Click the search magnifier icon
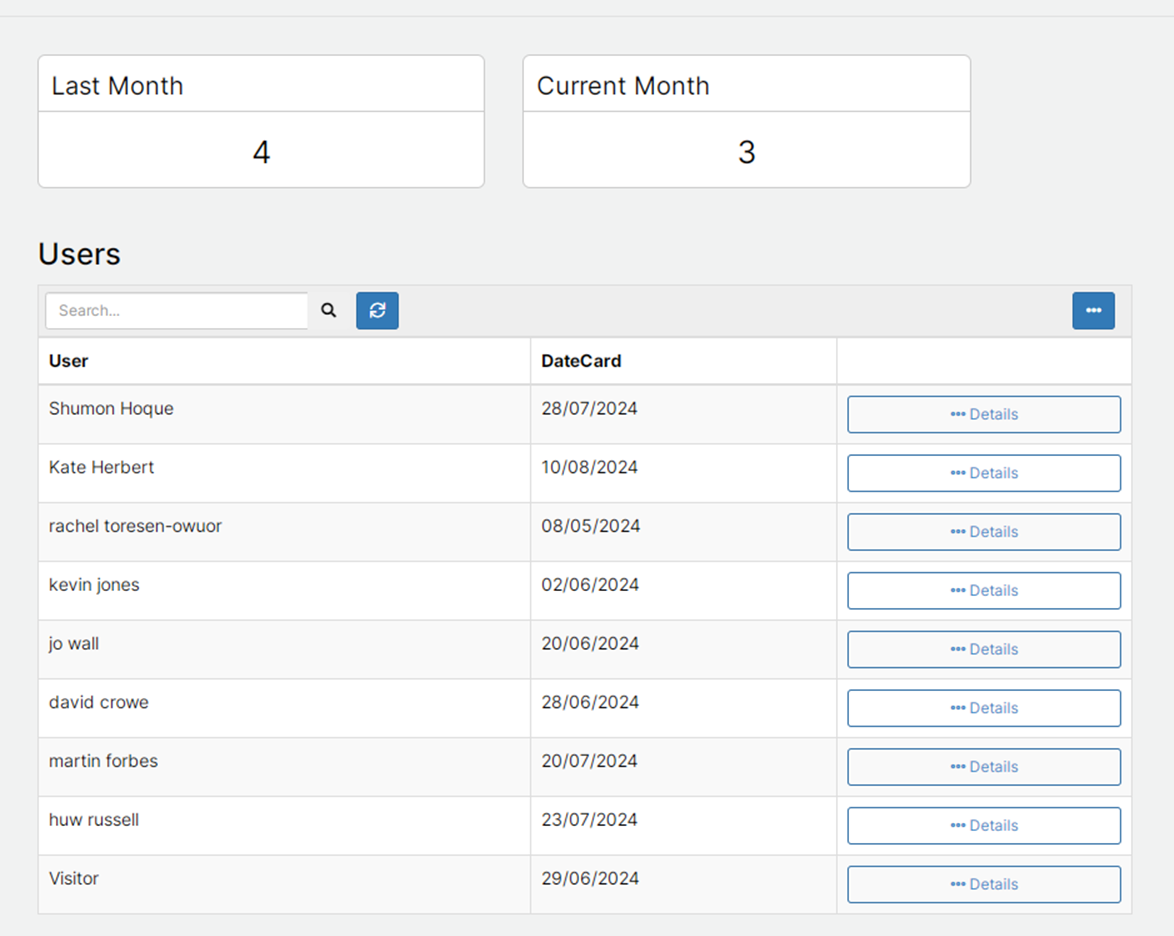The width and height of the screenshot is (1174, 936). [329, 310]
